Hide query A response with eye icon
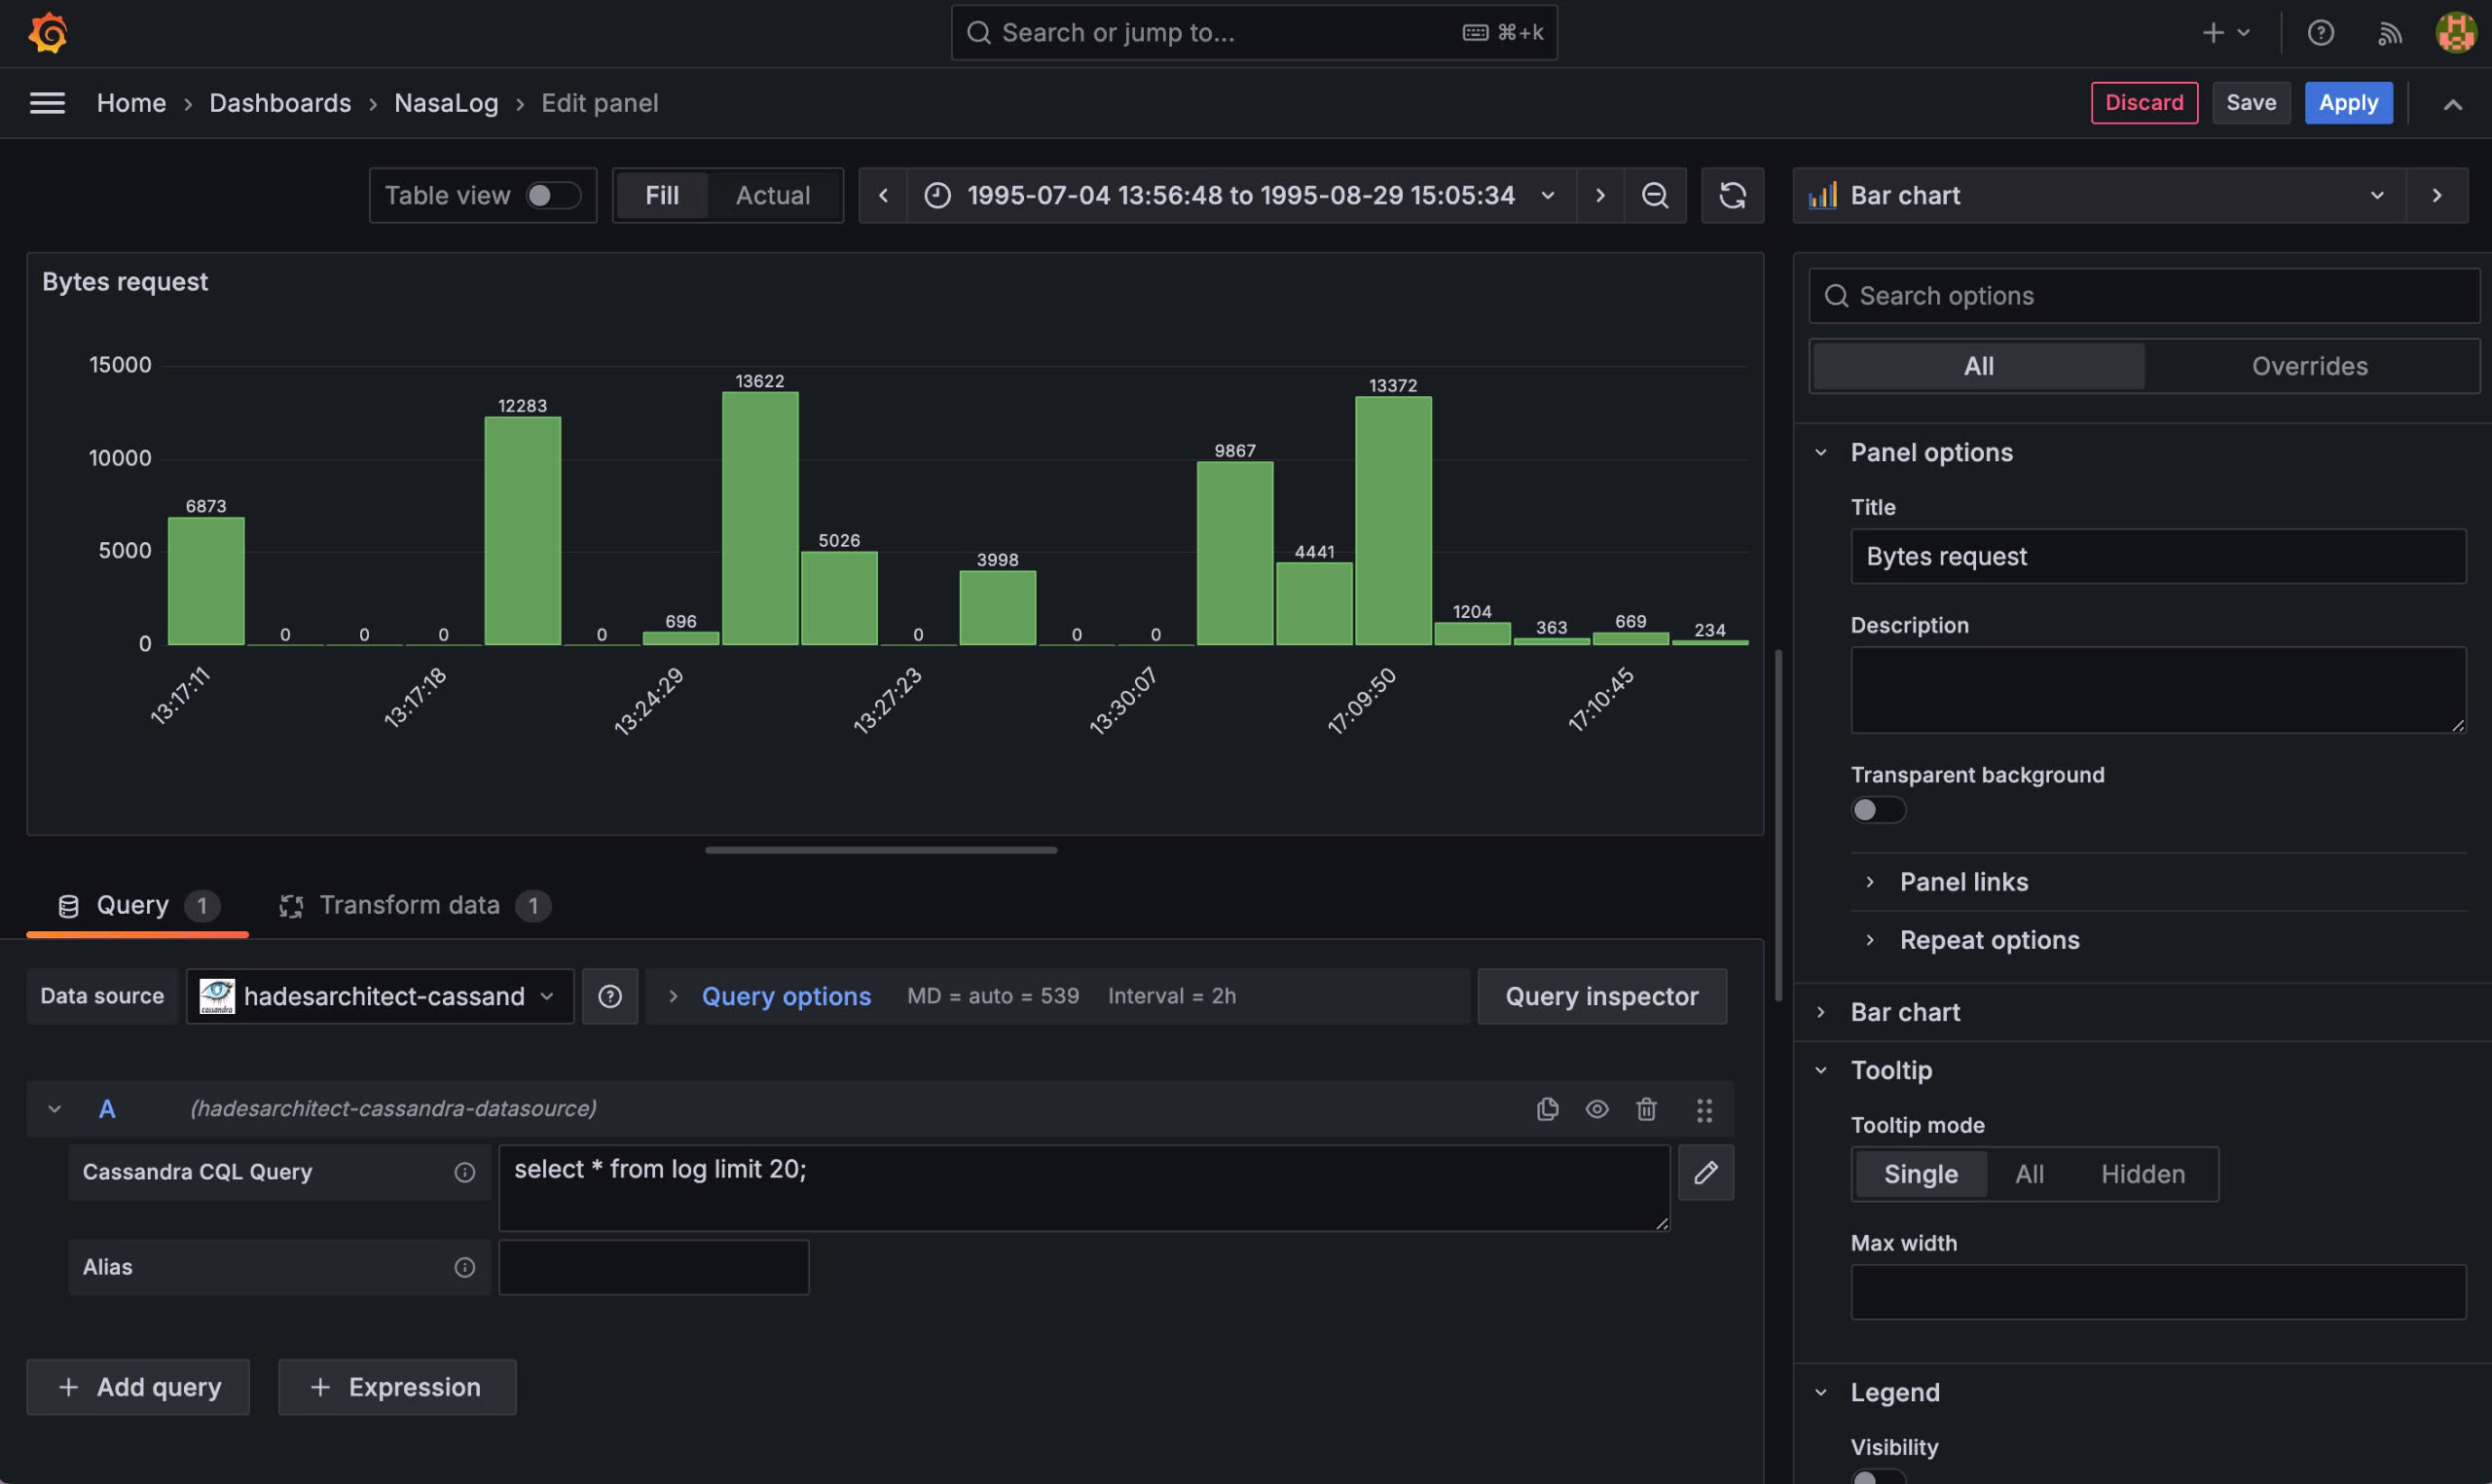 [x=1597, y=1108]
